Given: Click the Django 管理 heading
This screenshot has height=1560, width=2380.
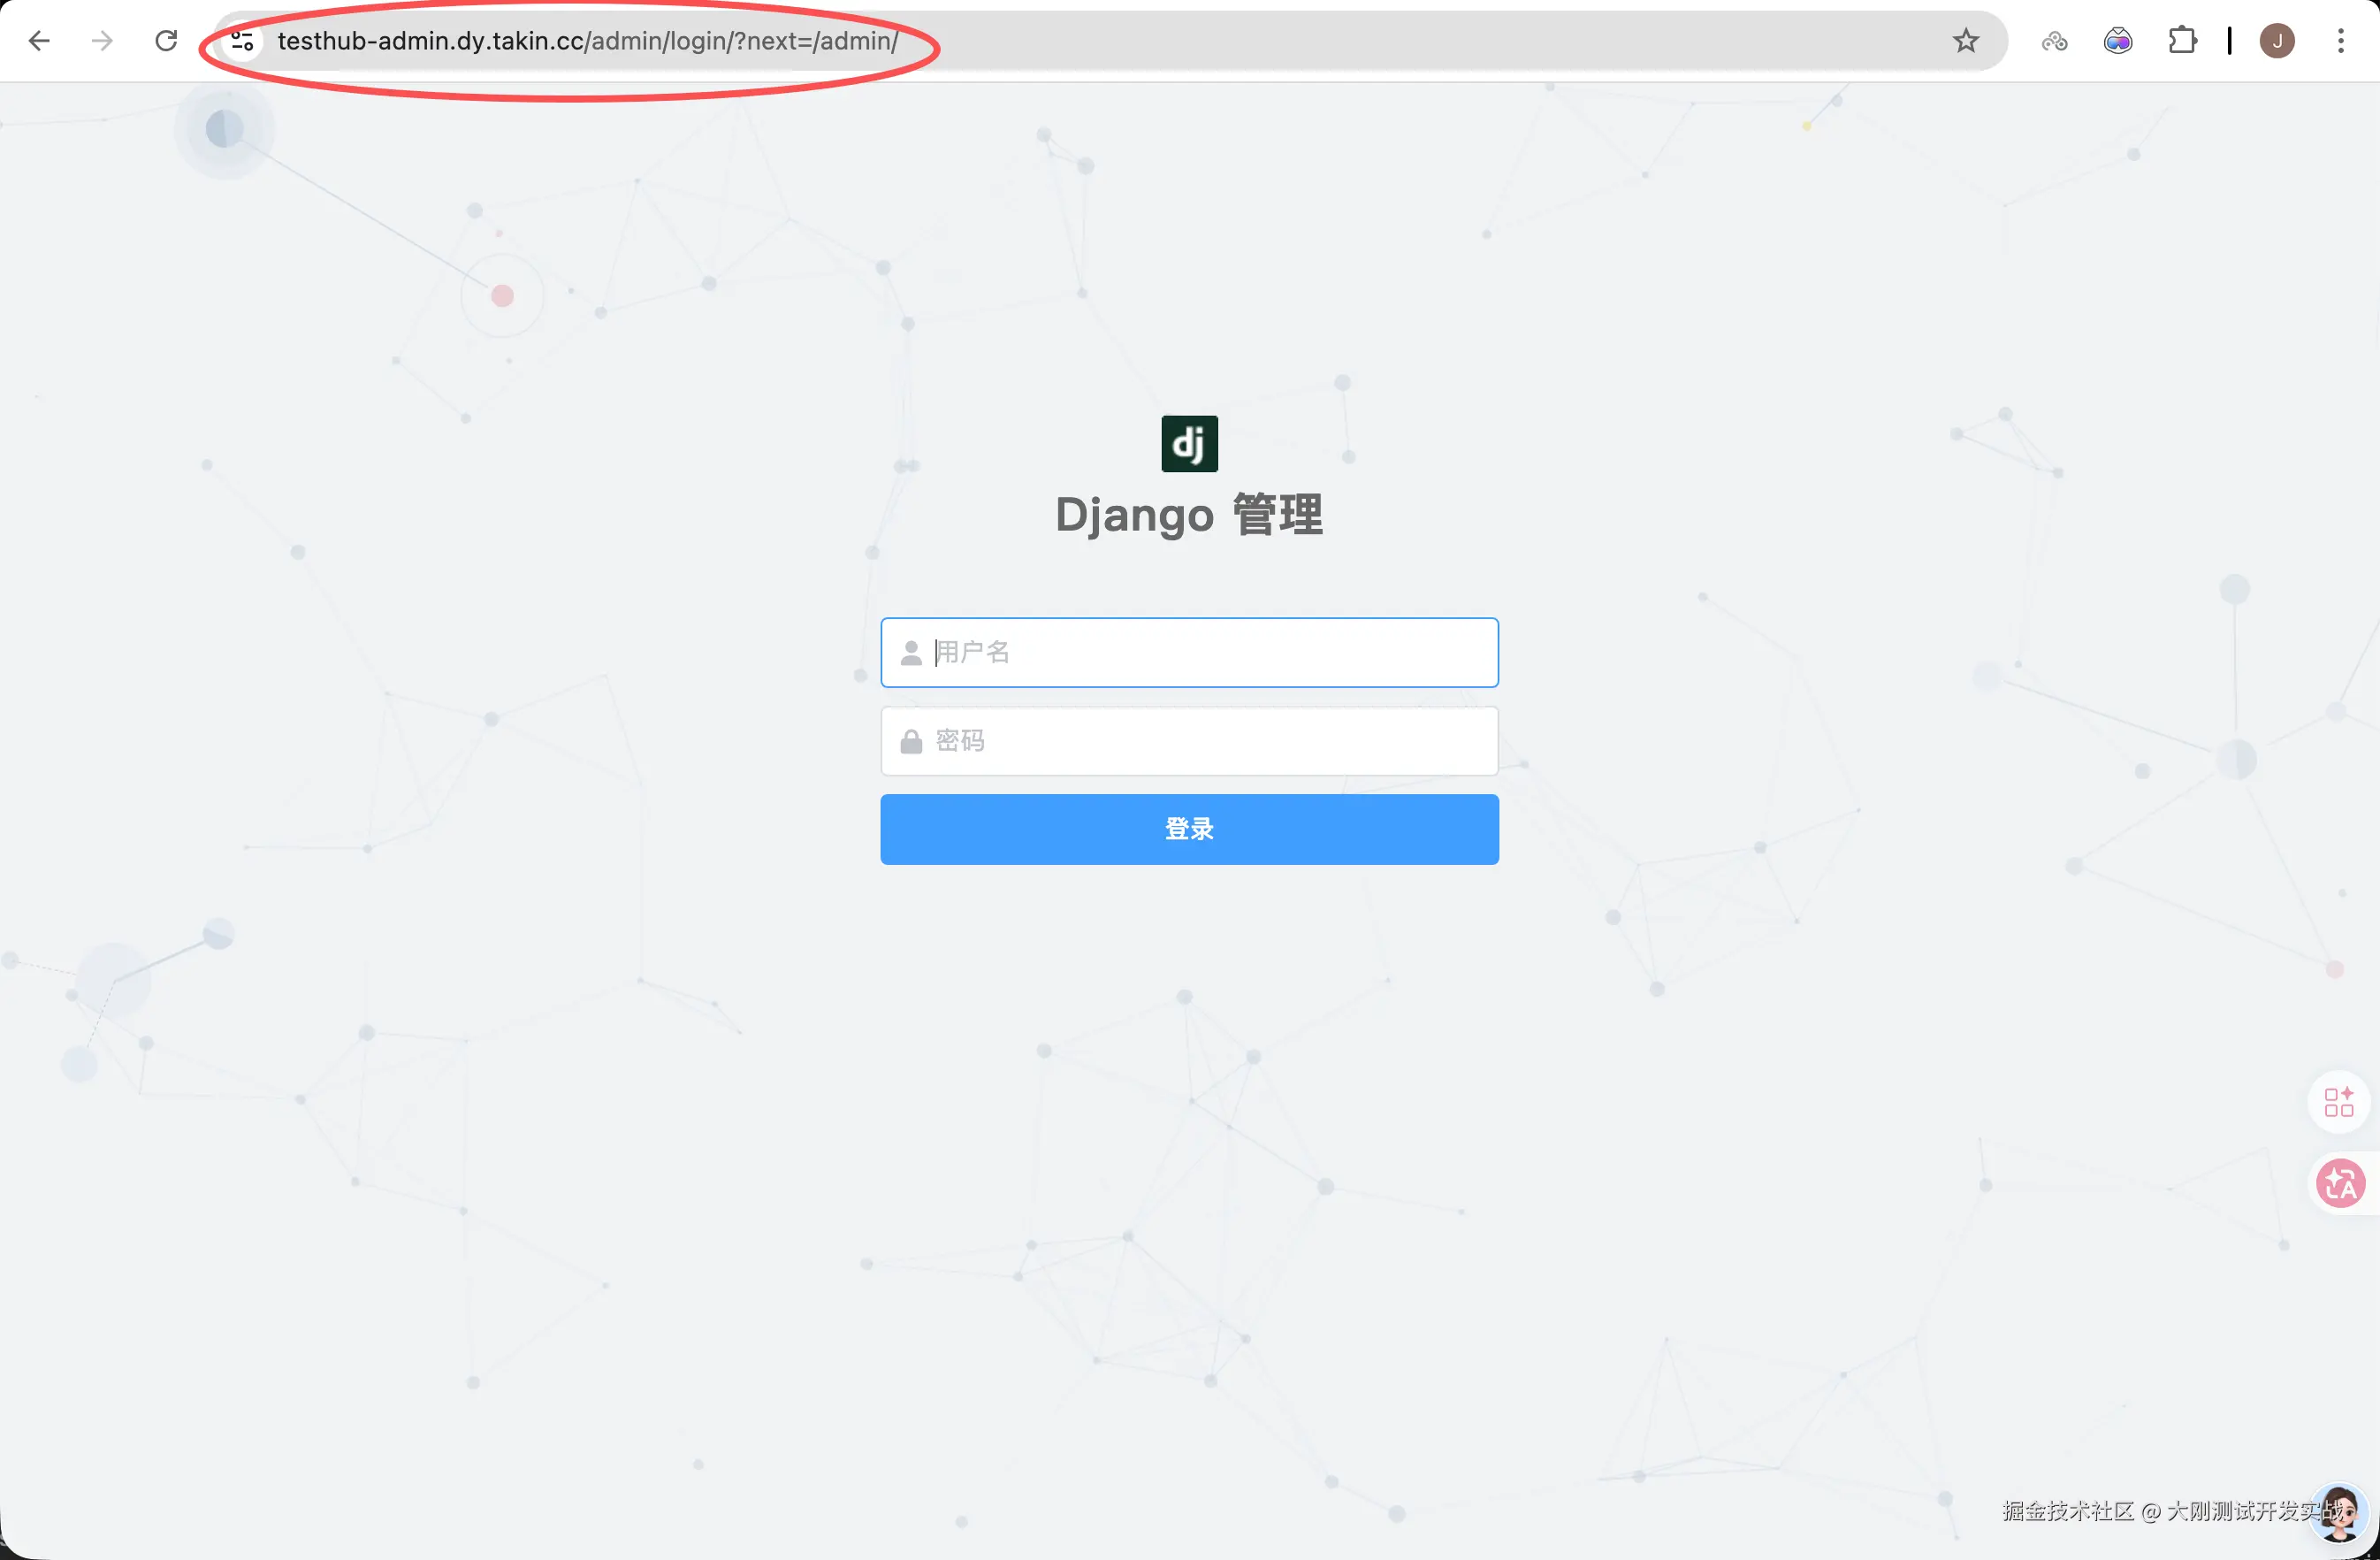Looking at the screenshot, I should tap(1189, 515).
